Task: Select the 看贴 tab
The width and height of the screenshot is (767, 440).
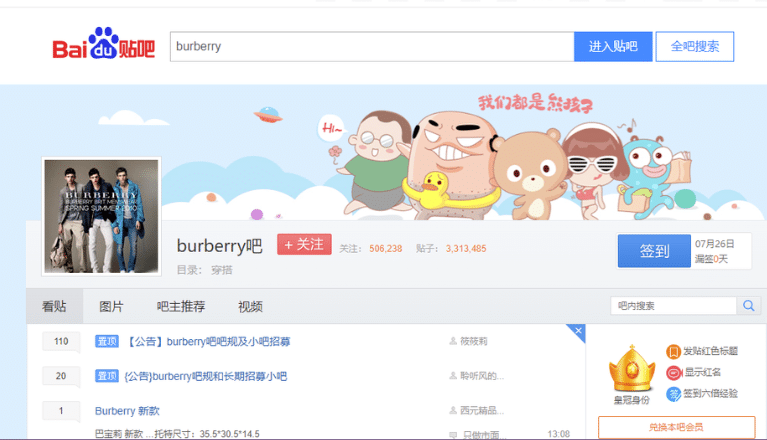Action: coord(54,307)
